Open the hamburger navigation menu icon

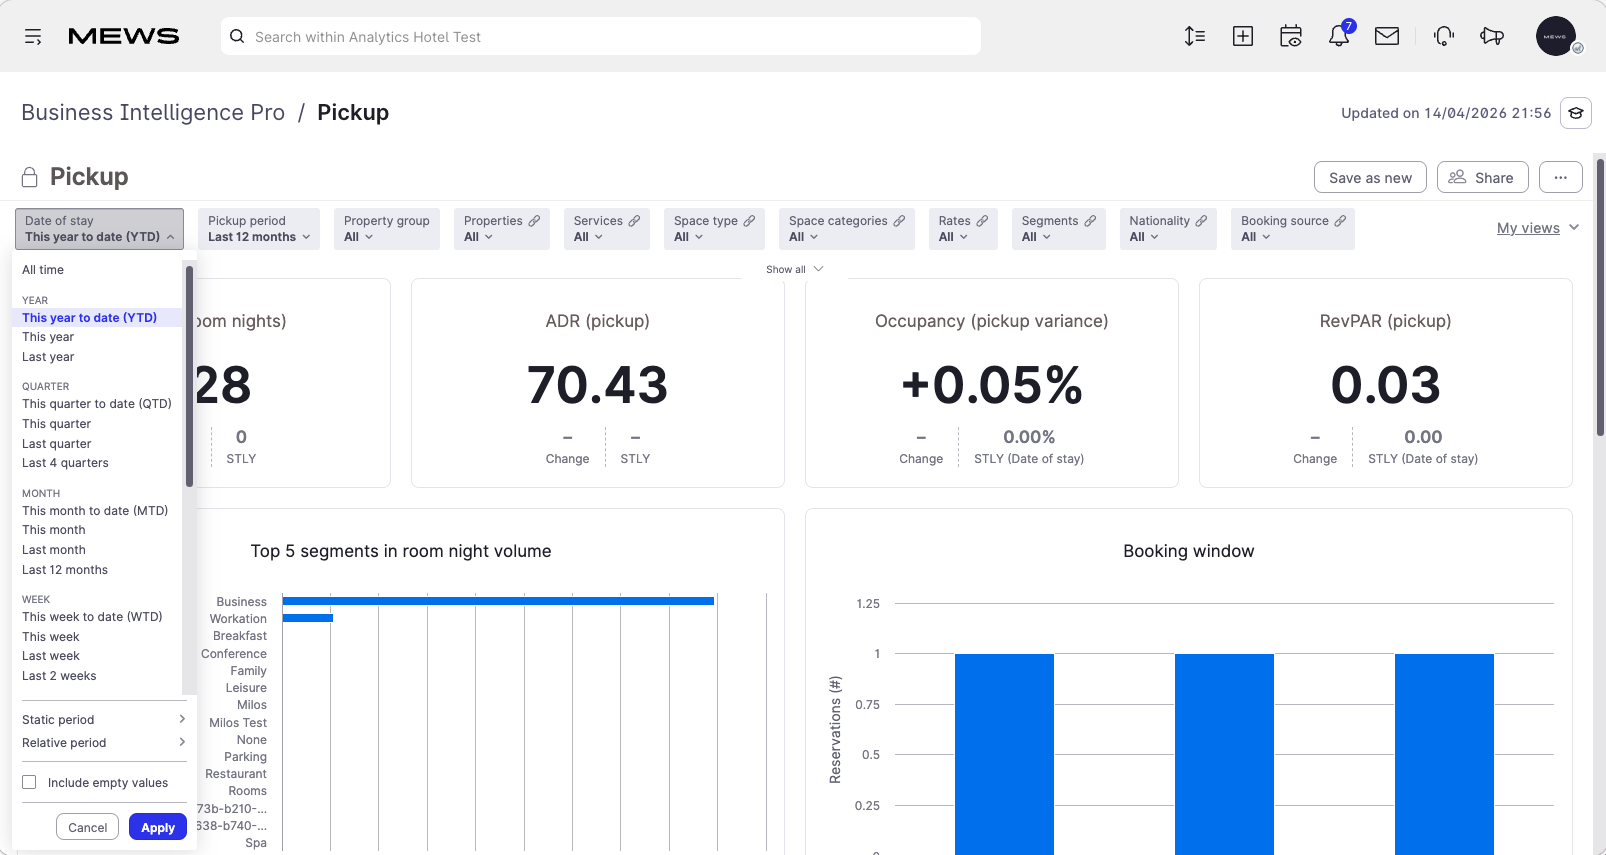click(x=33, y=37)
